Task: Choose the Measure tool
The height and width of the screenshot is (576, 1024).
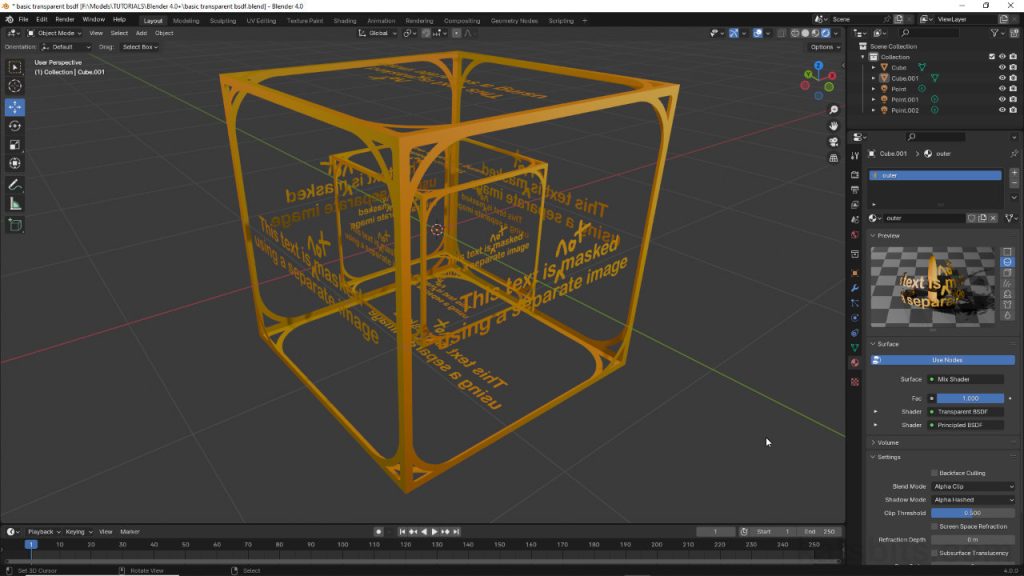Action: click(15, 204)
